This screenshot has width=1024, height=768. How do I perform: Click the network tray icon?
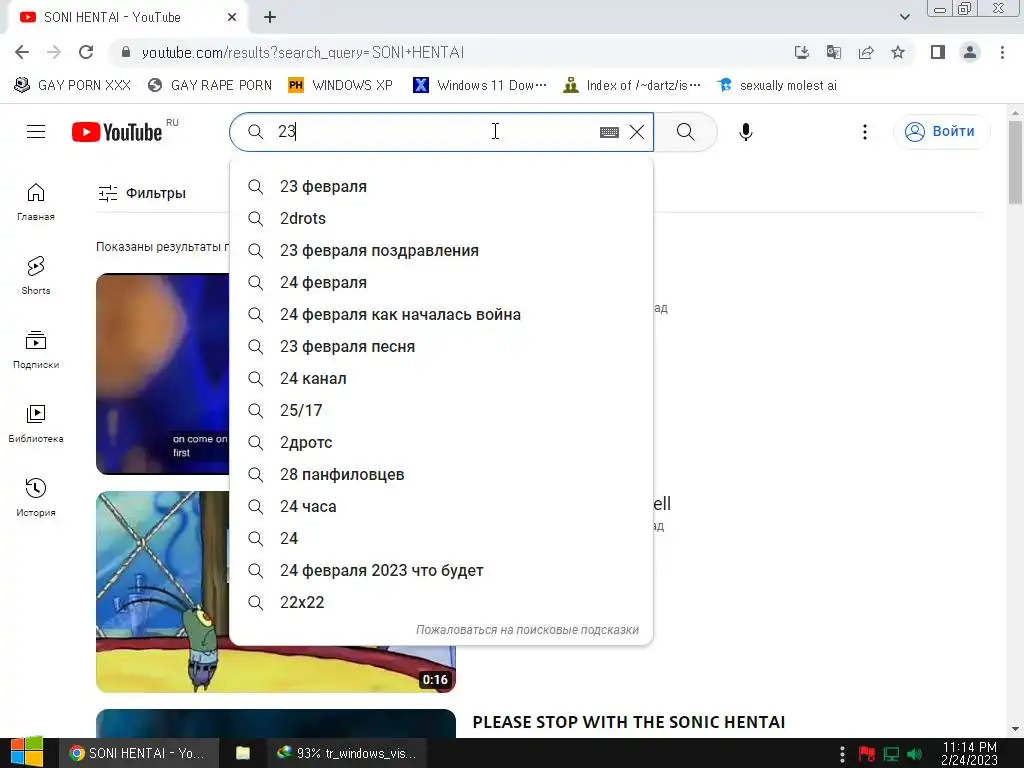pyautogui.click(x=891, y=754)
